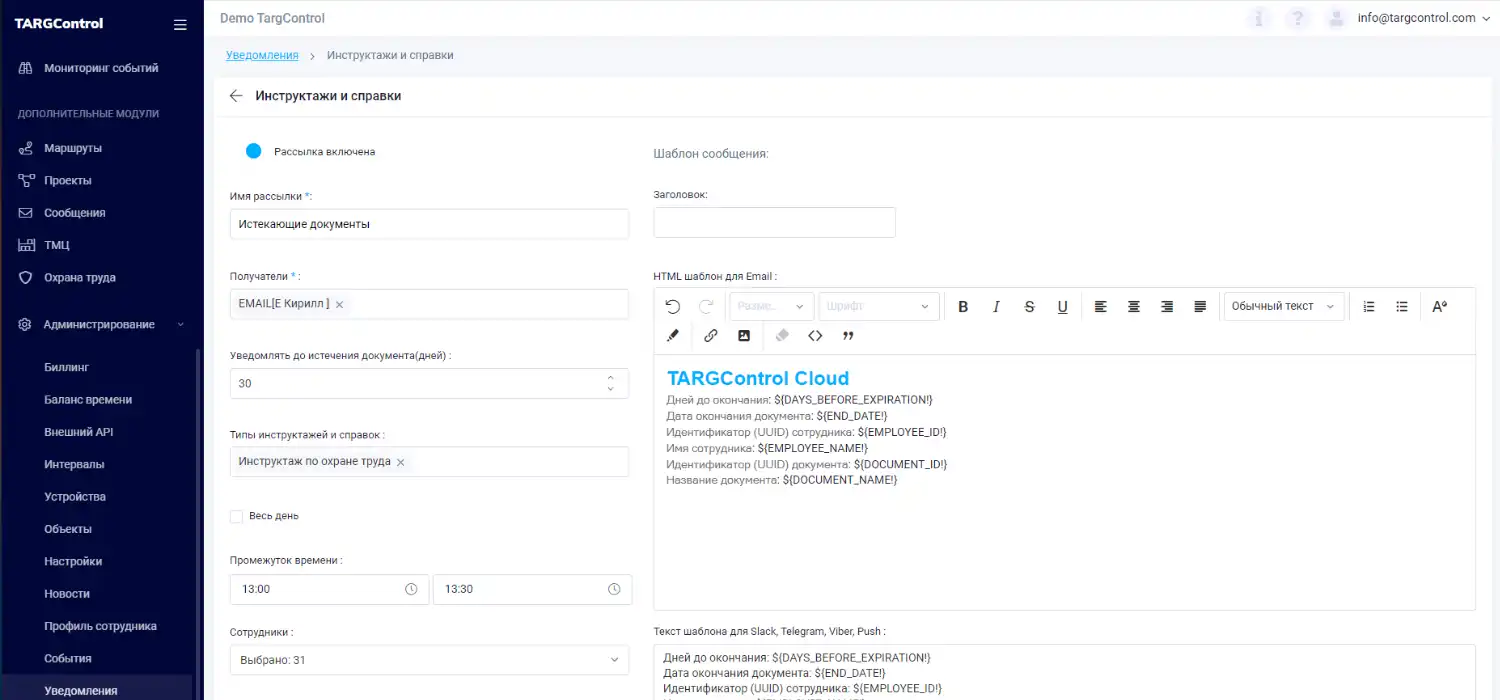Viewport: 1500px width, 700px height.
Task: Open the Обычный текст style dropdown
Action: [x=1283, y=306]
